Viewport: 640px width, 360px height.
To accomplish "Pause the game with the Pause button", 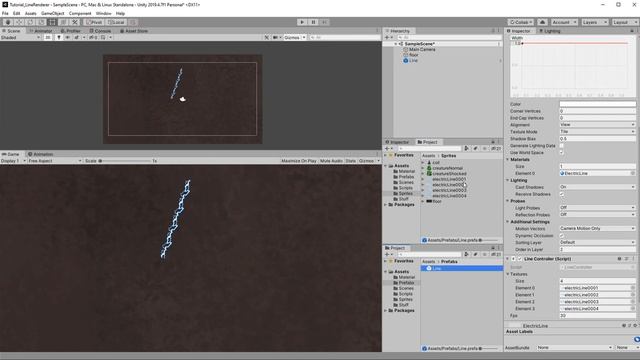I will point(313,22).
